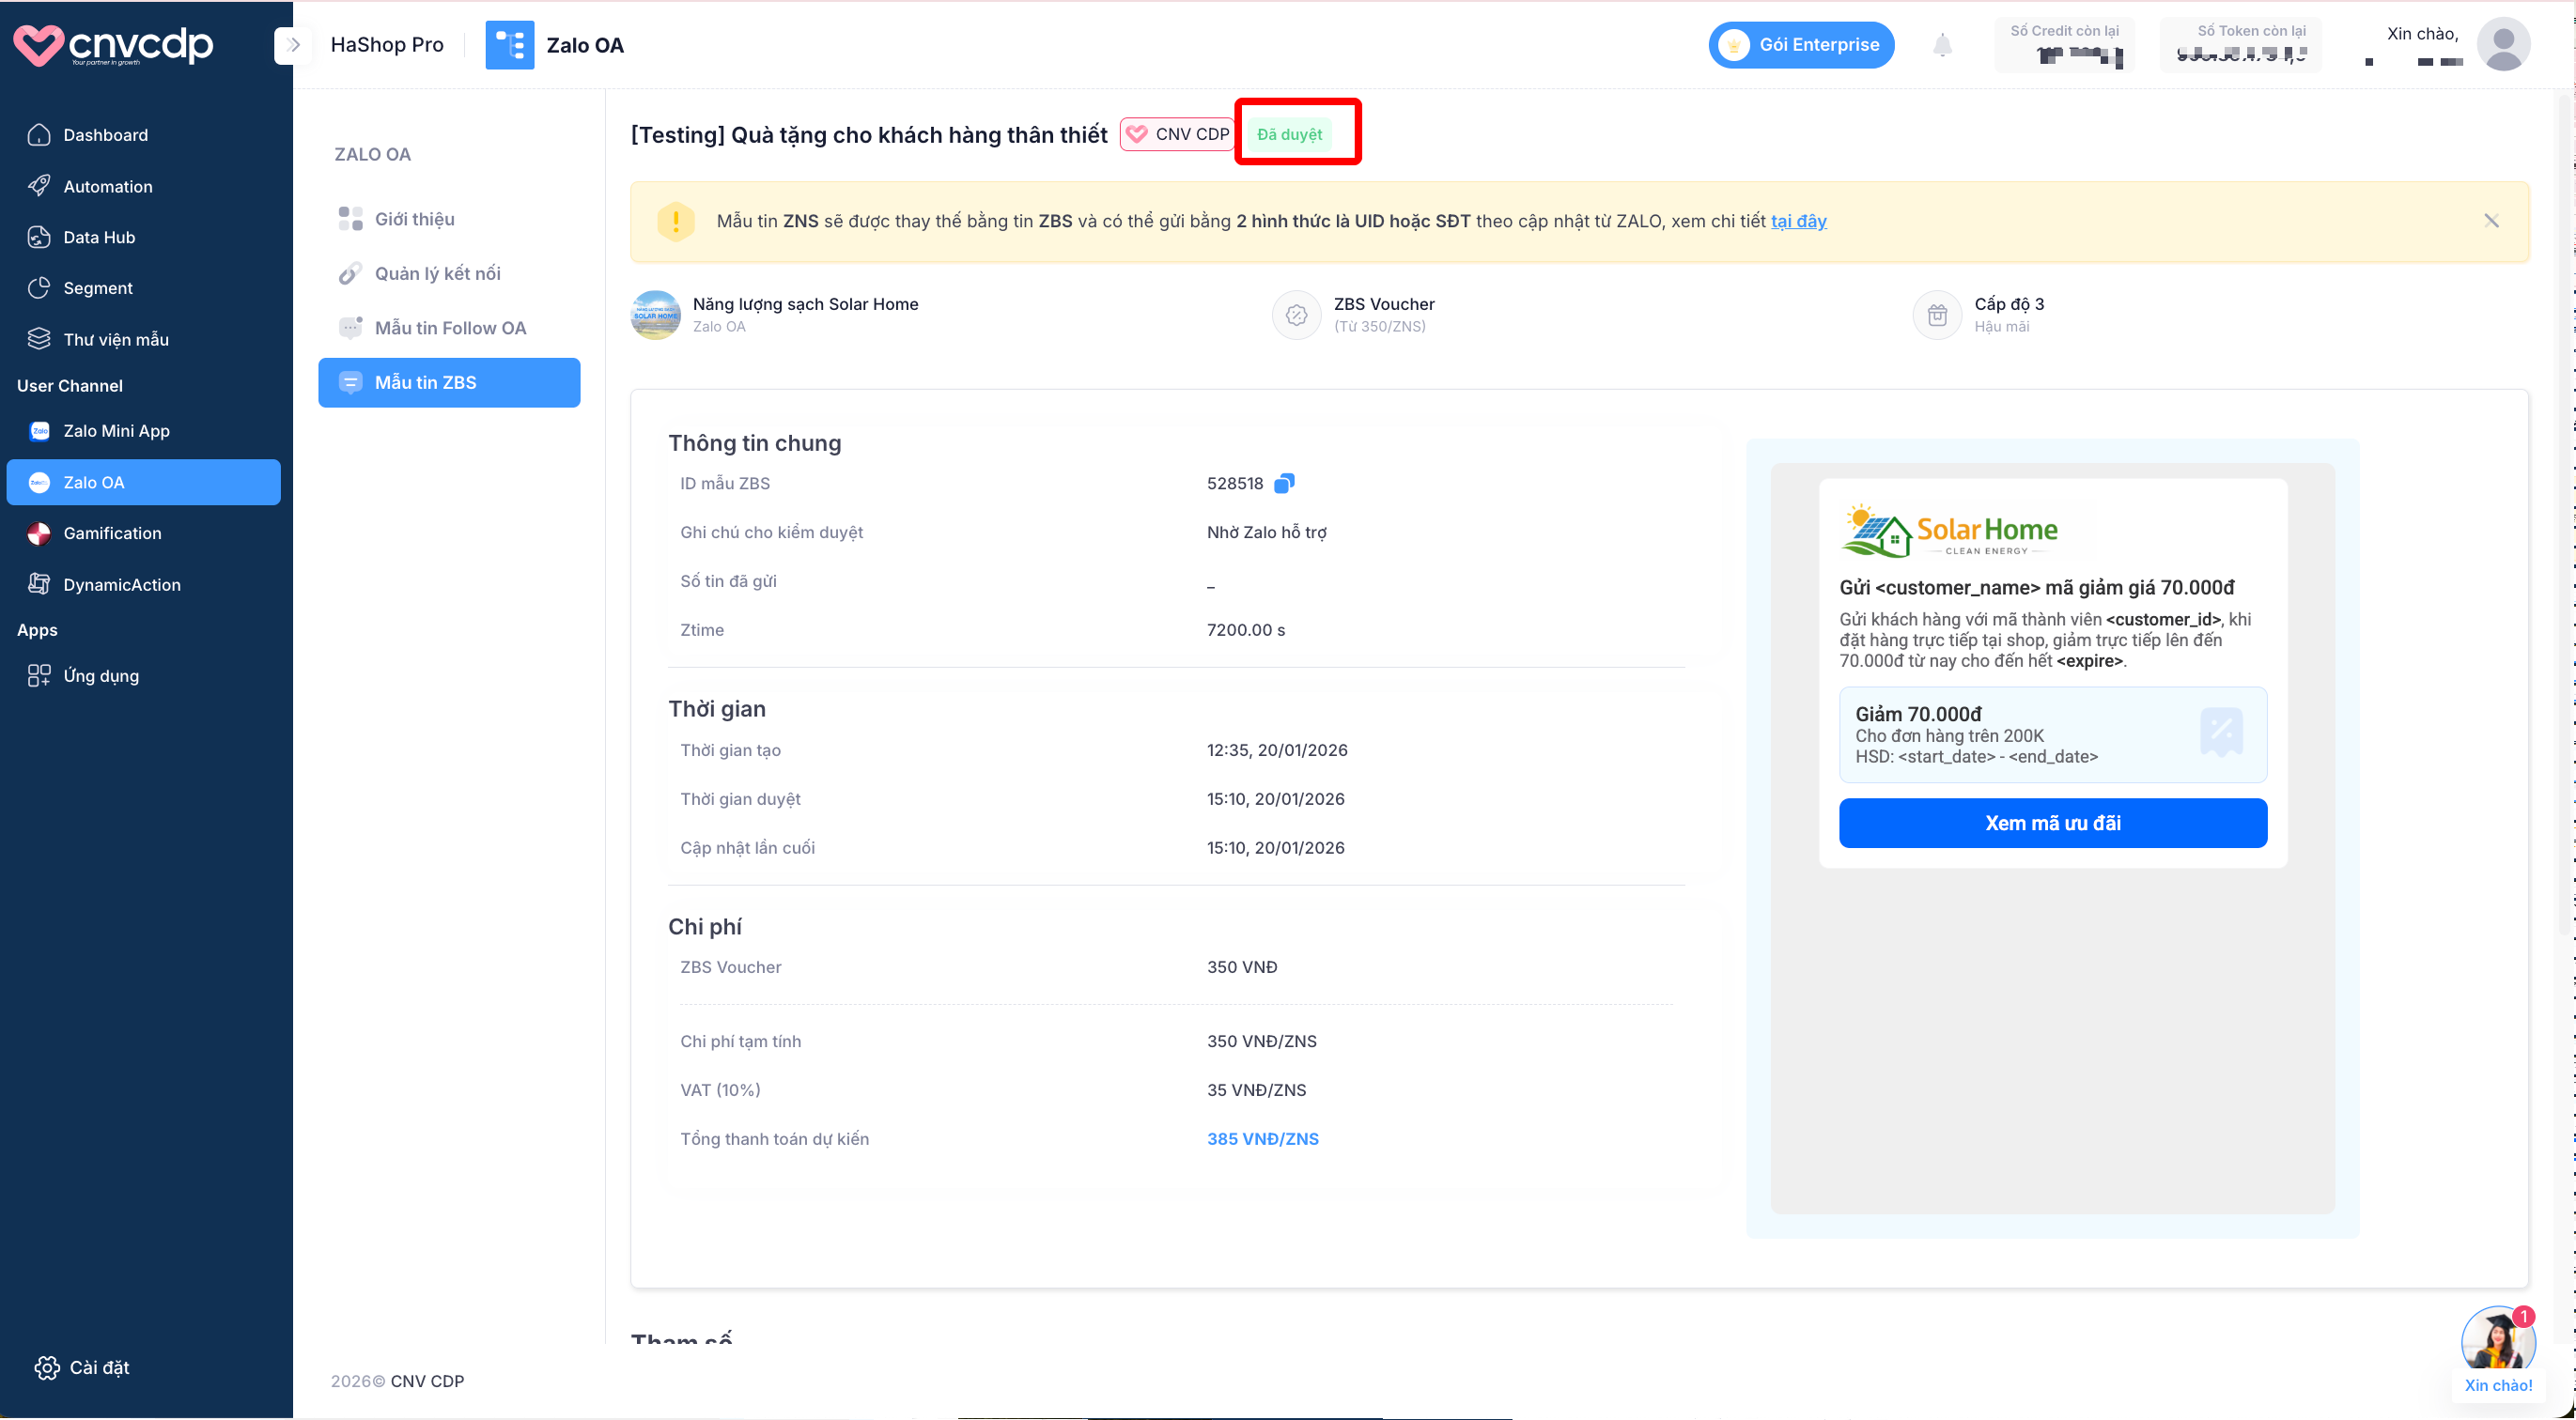Open Dashboard from the sidebar

coord(105,135)
